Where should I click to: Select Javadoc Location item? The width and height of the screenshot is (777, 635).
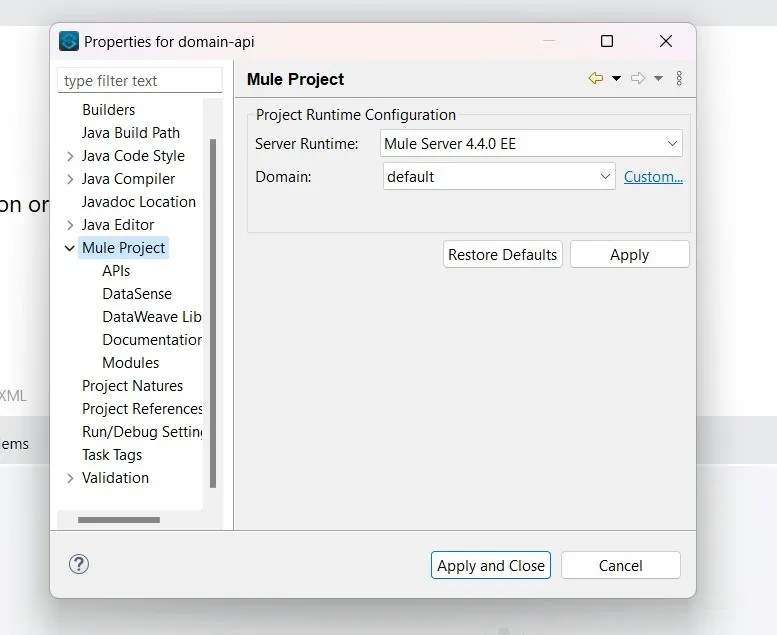point(139,202)
